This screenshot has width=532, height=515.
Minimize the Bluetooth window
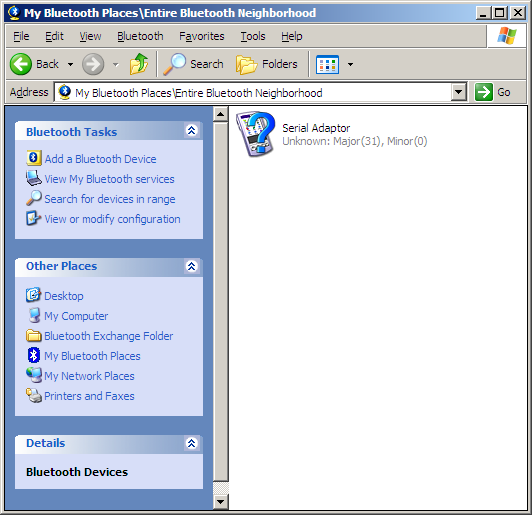[483, 13]
